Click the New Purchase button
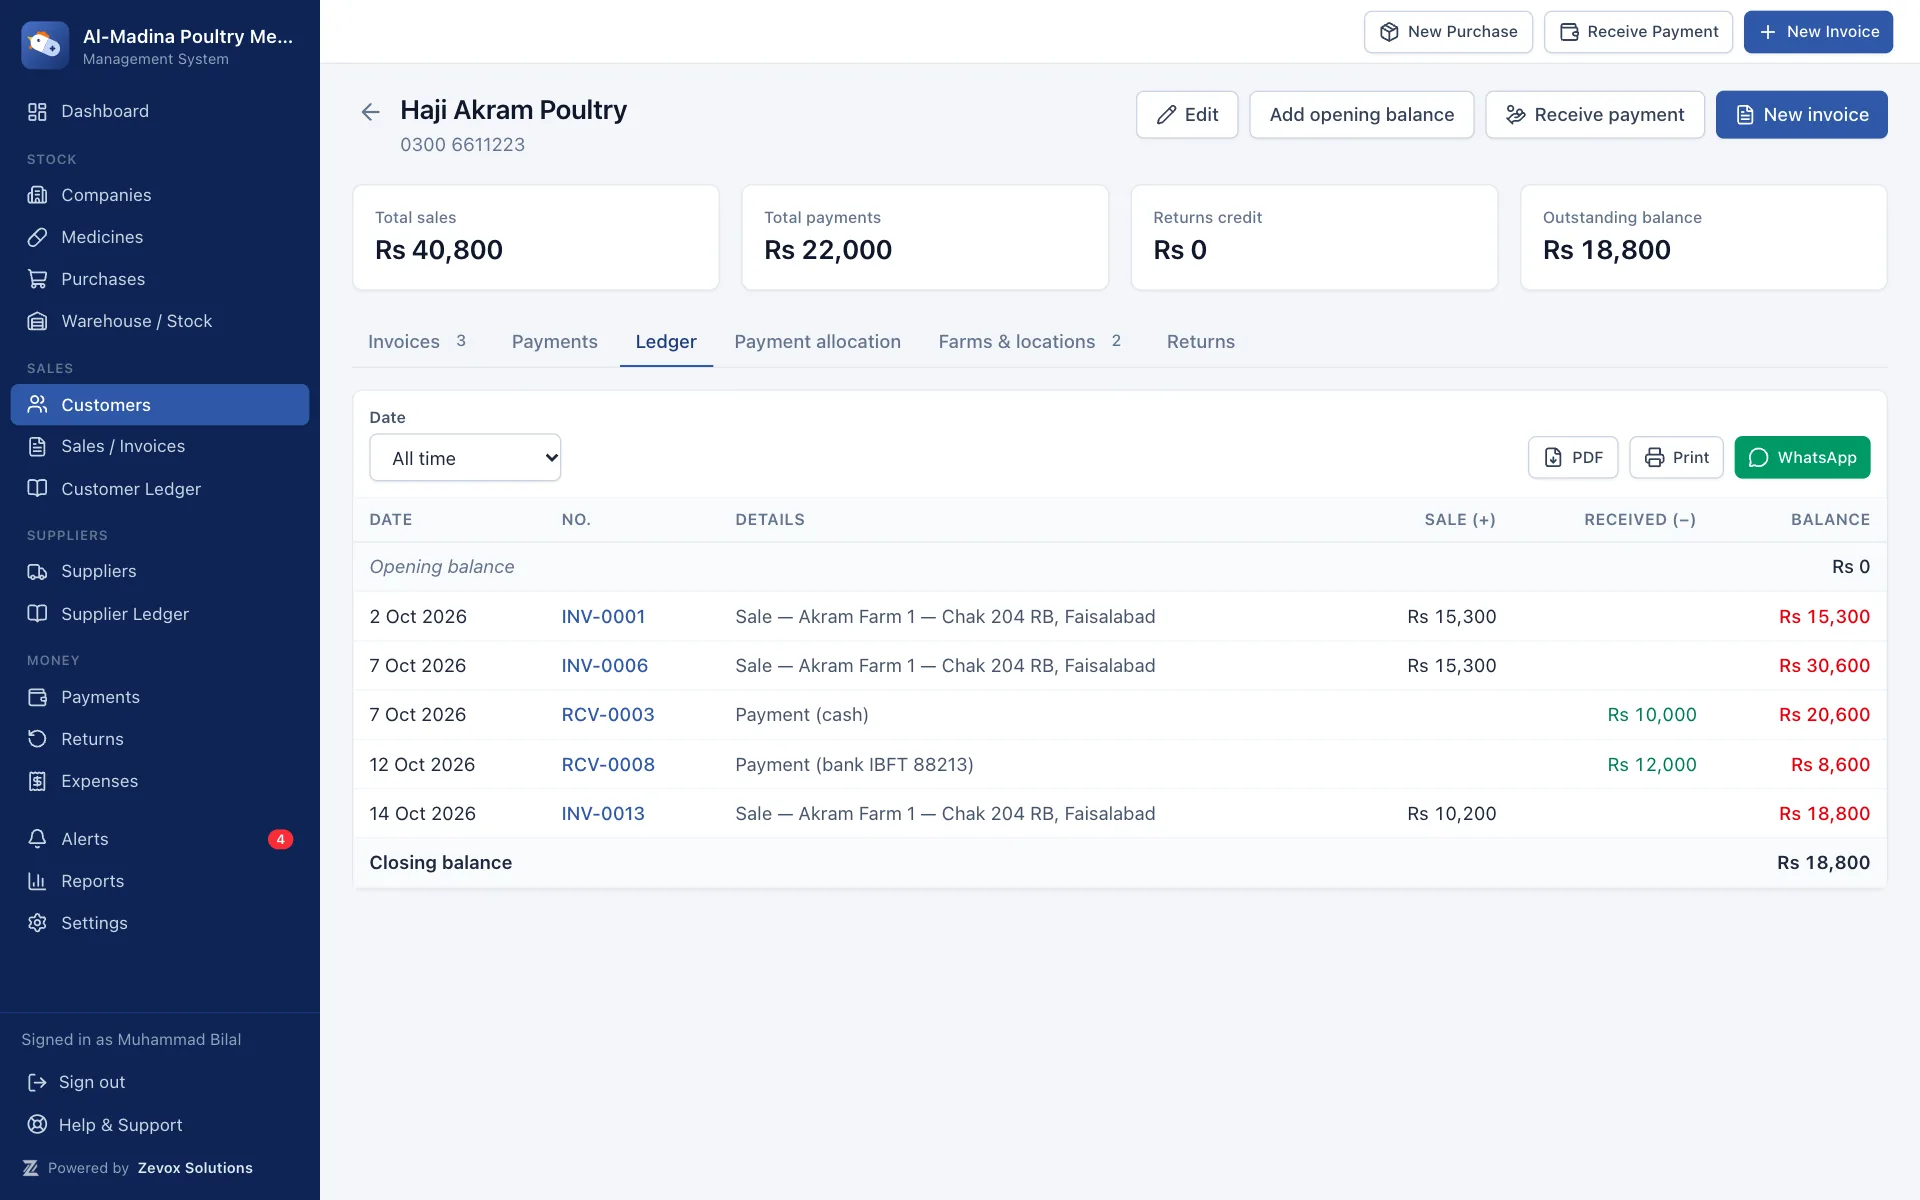Image resolution: width=1920 pixels, height=1200 pixels. [x=1448, y=32]
